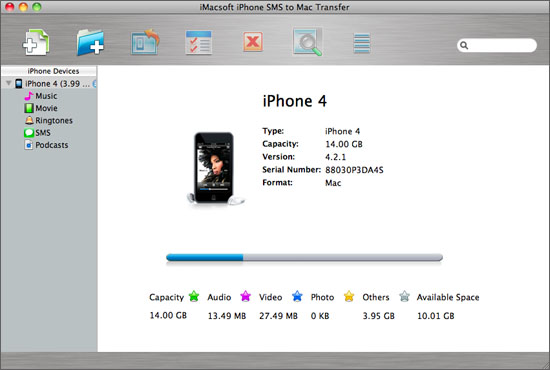
Task: Click the checklist toolbar icon
Action: pyautogui.click(x=199, y=43)
